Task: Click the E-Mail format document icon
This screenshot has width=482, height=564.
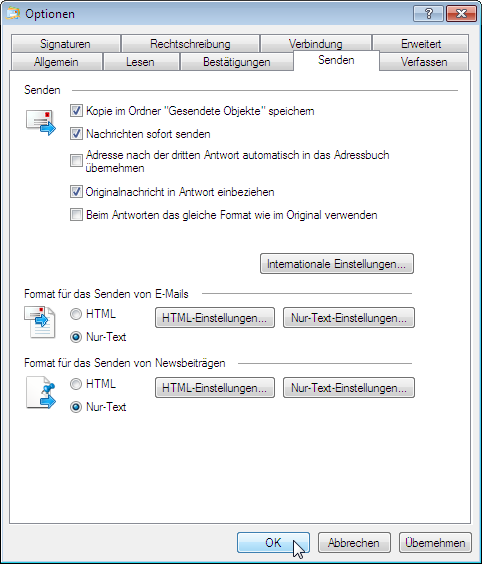Action: point(40,322)
